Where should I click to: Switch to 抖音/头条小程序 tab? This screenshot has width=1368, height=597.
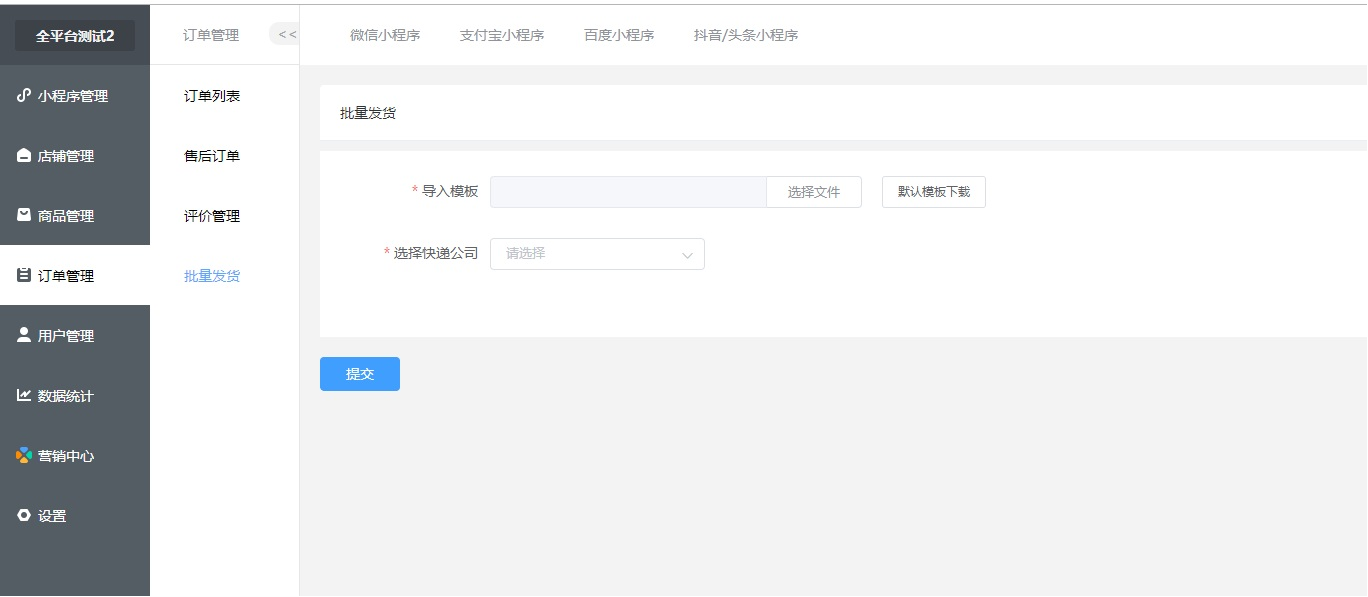pyautogui.click(x=746, y=35)
